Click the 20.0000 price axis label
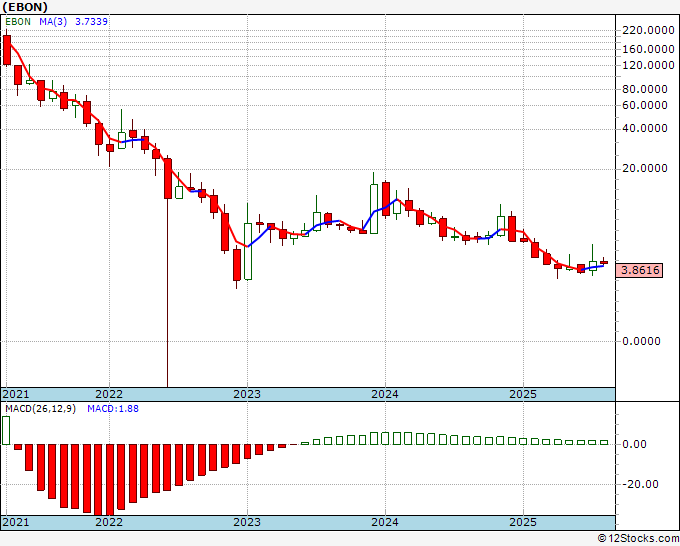Image resolution: width=680 pixels, height=546 pixels. pos(645,168)
